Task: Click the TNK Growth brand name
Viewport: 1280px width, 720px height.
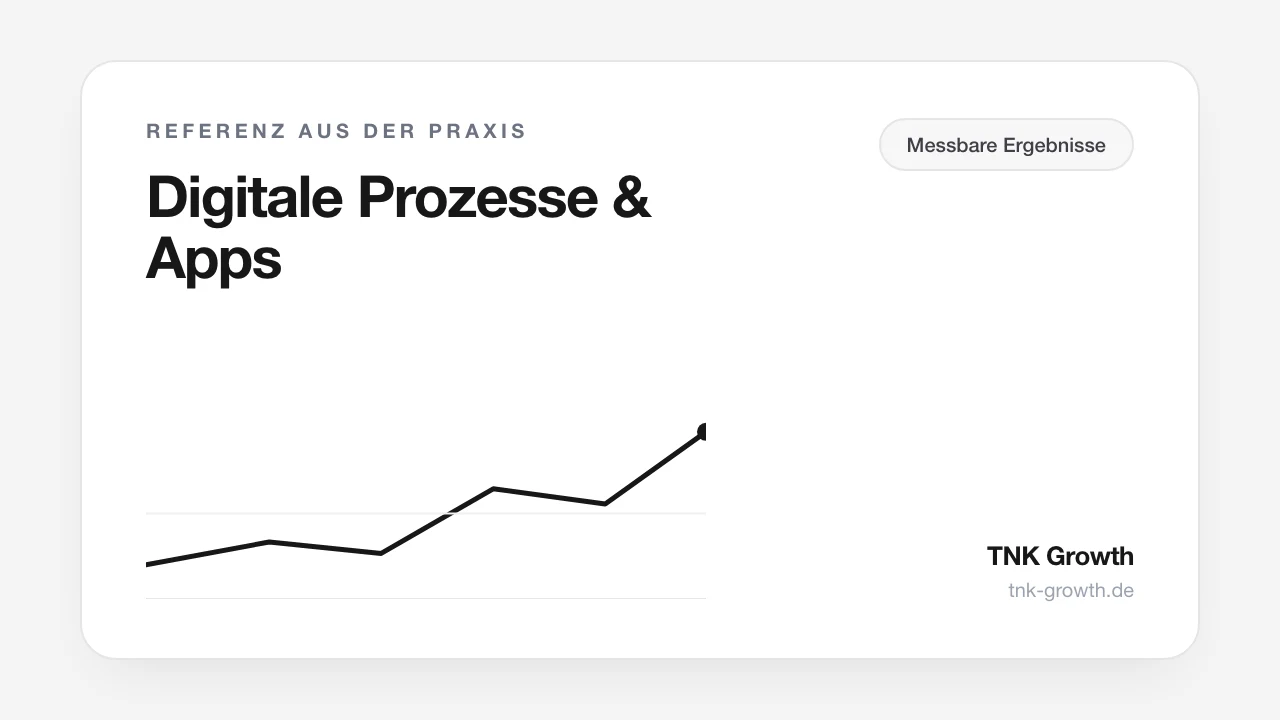Action: (x=1060, y=556)
